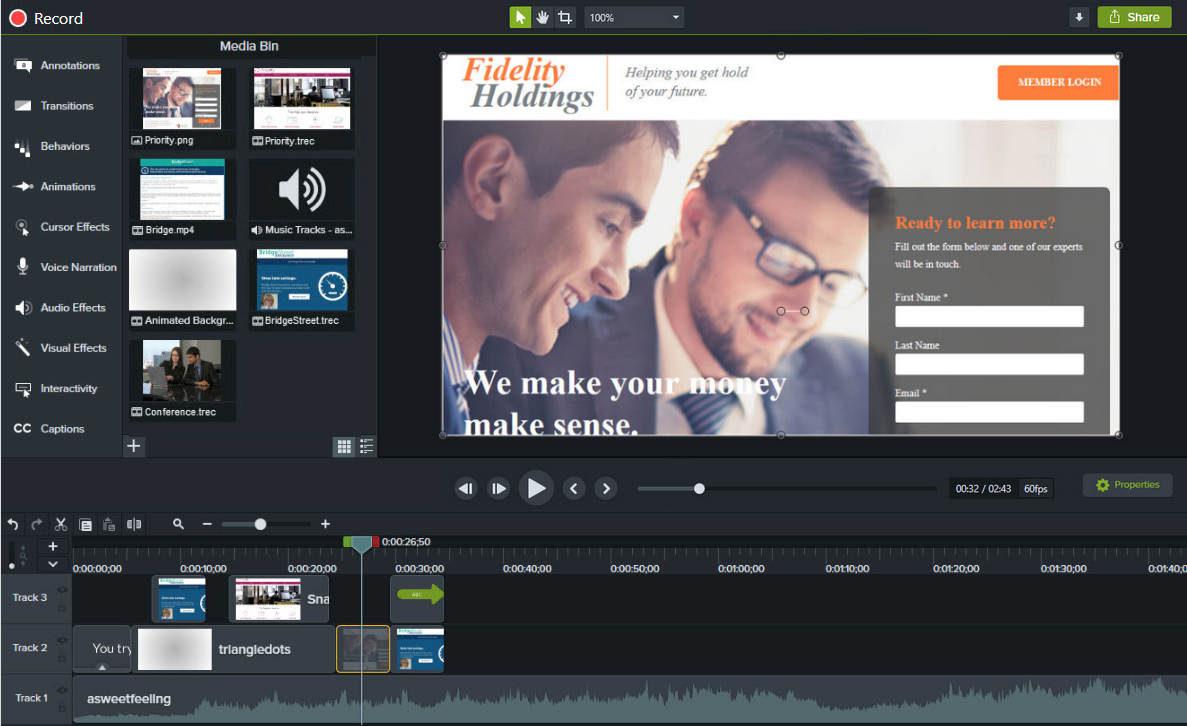This screenshot has height=726, width=1187.
Task: Select Priority.png in the Media Bin
Action: 182,107
